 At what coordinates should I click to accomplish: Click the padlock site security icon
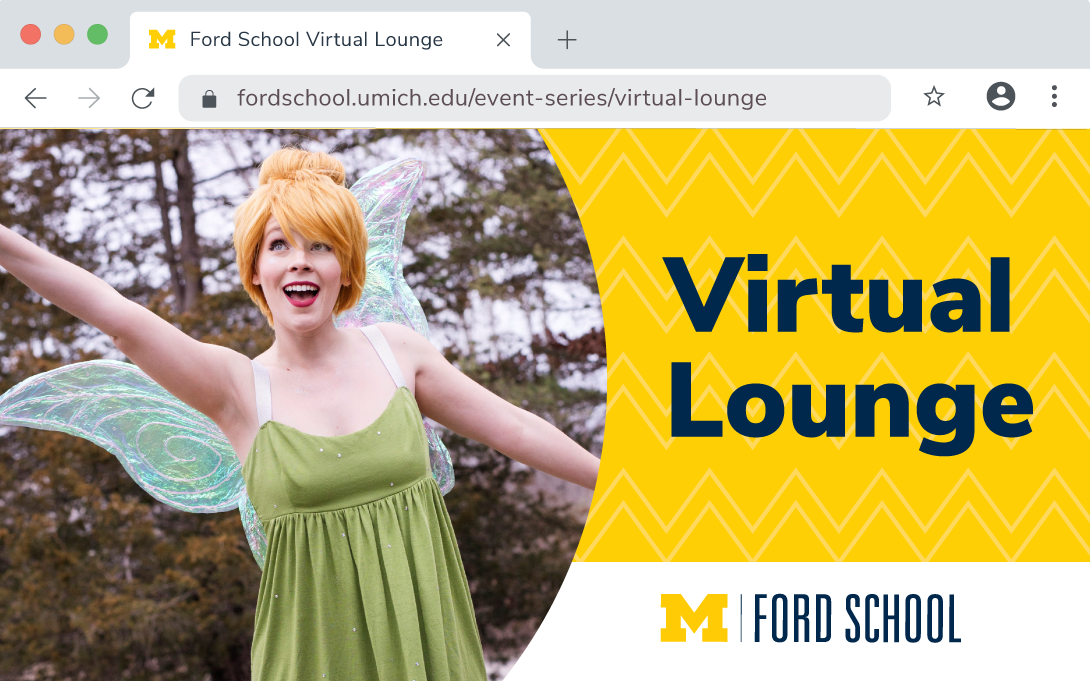coord(209,99)
